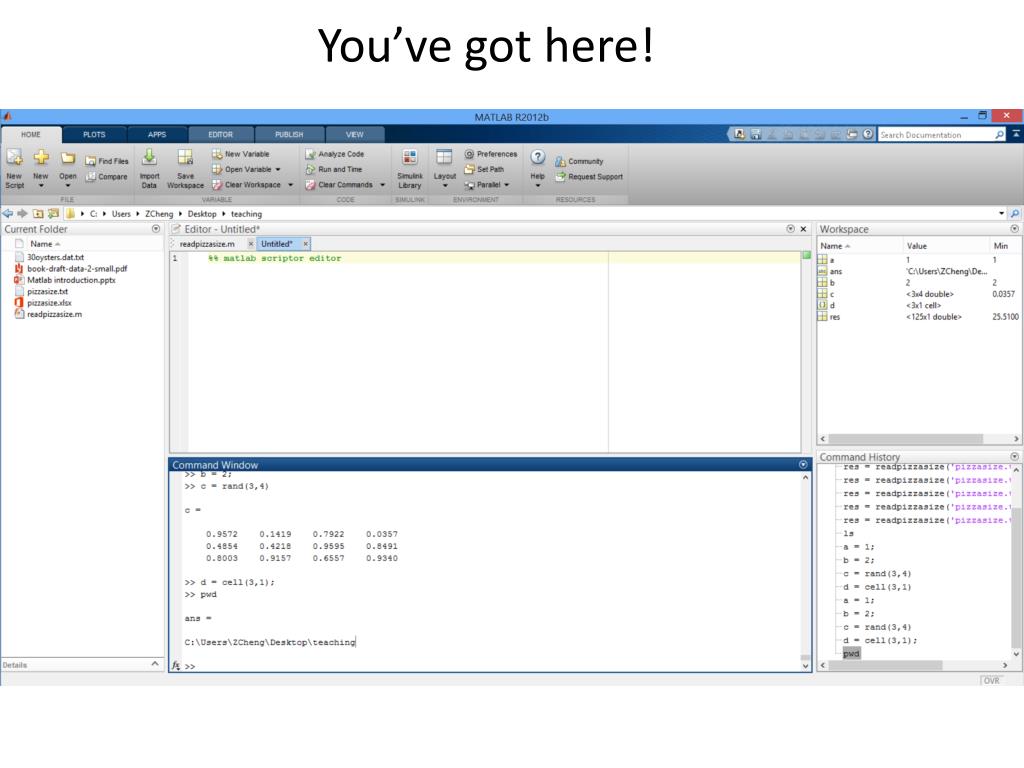
Task: Switch to the EDITOR tab
Action: pyautogui.click(x=221, y=135)
